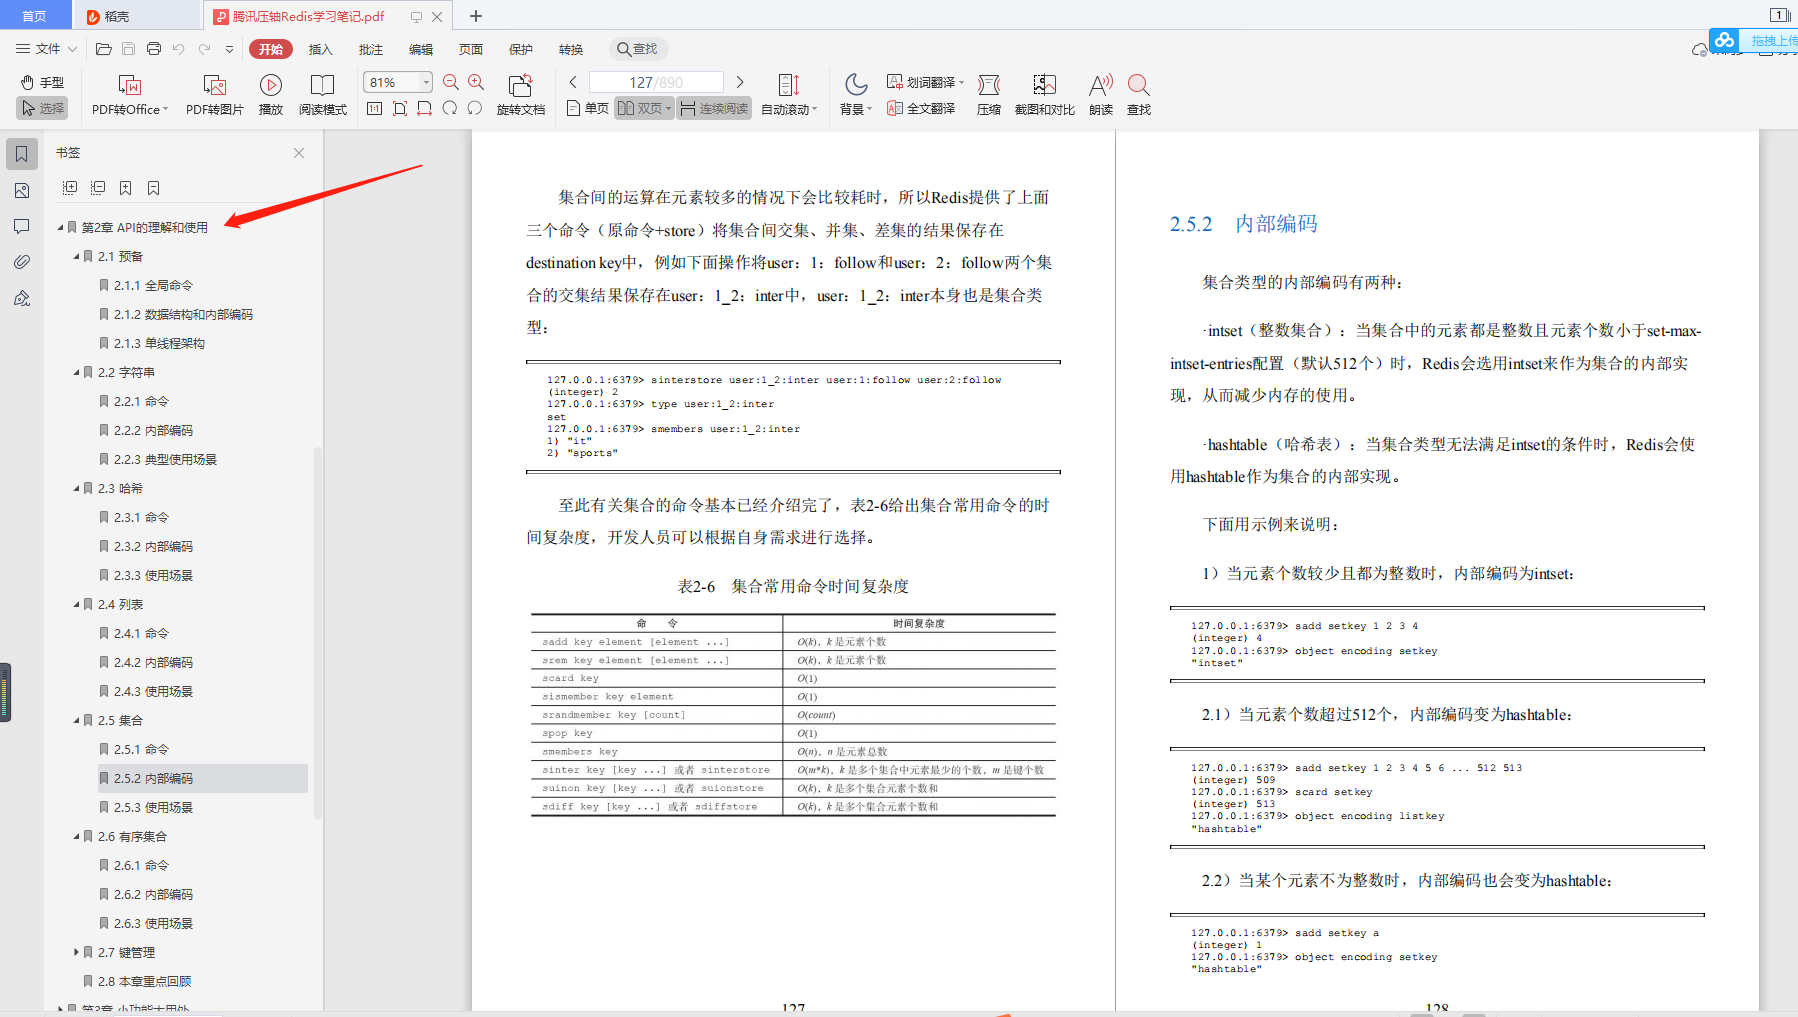
Task: Show bookmarks panel in sidebar
Action: pos(22,154)
